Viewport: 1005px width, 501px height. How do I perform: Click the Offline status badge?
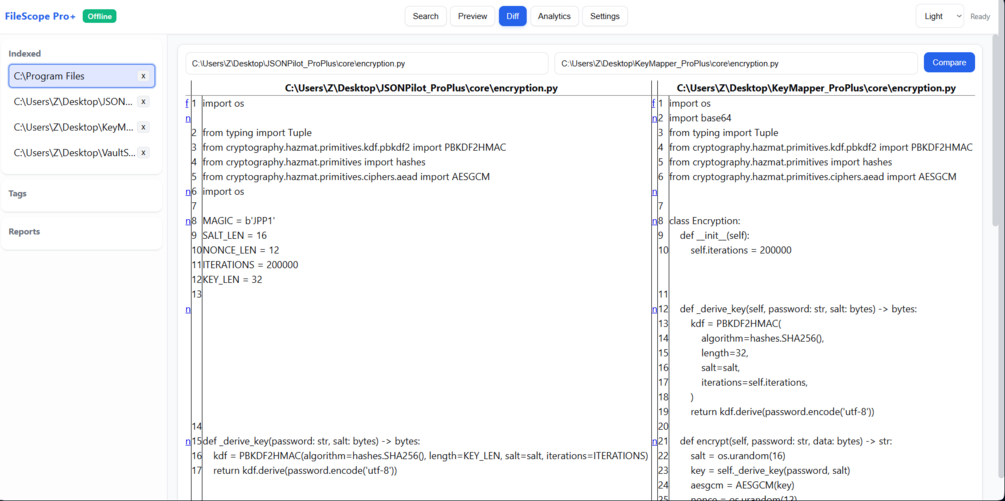[x=99, y=16]
